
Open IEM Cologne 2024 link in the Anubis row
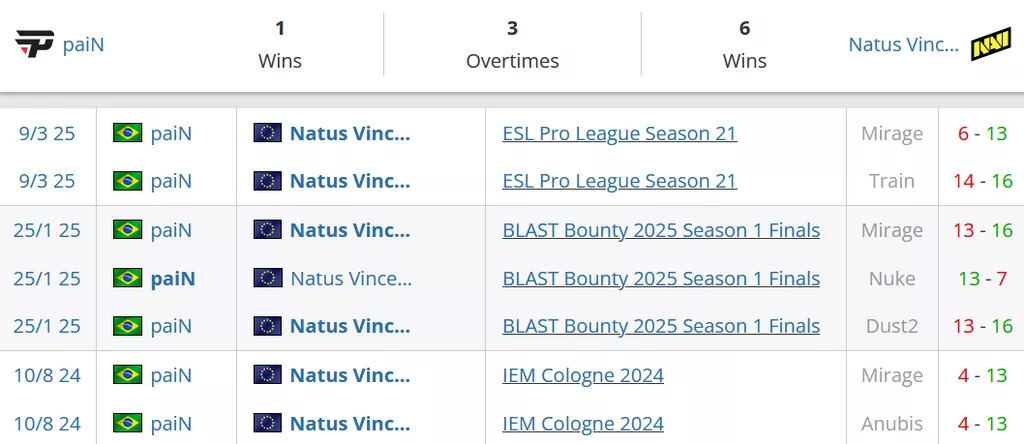pos(583,423)
